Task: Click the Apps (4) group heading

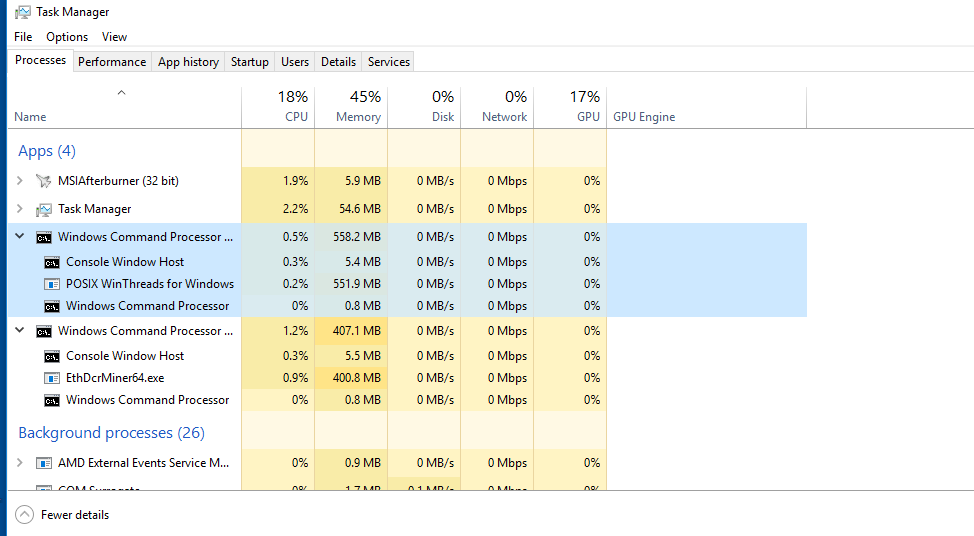Action: coord(47,151)
